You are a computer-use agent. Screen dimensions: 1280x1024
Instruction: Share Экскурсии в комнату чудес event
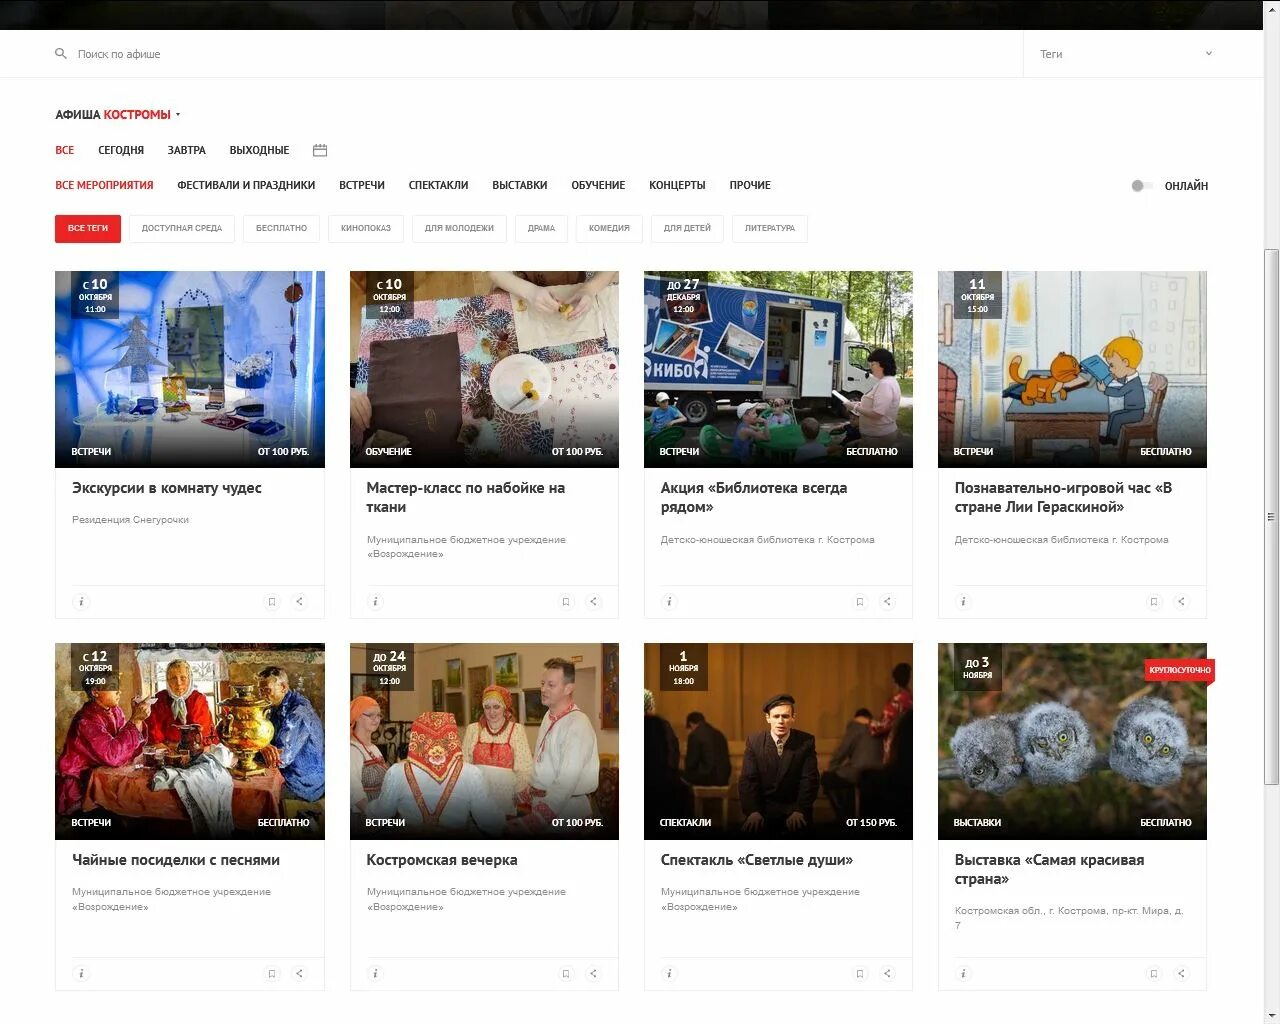299,602
